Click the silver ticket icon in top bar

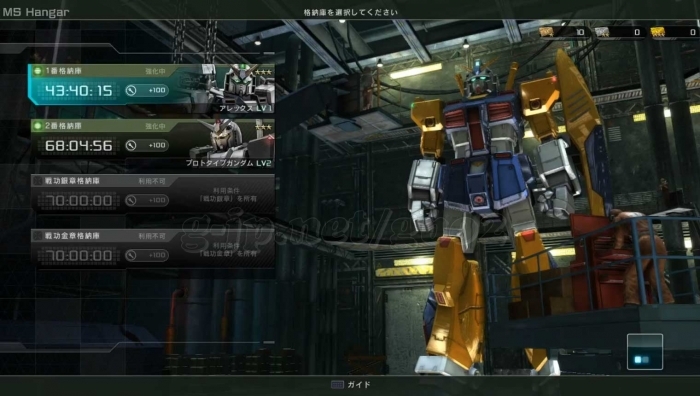click(602, 32)
